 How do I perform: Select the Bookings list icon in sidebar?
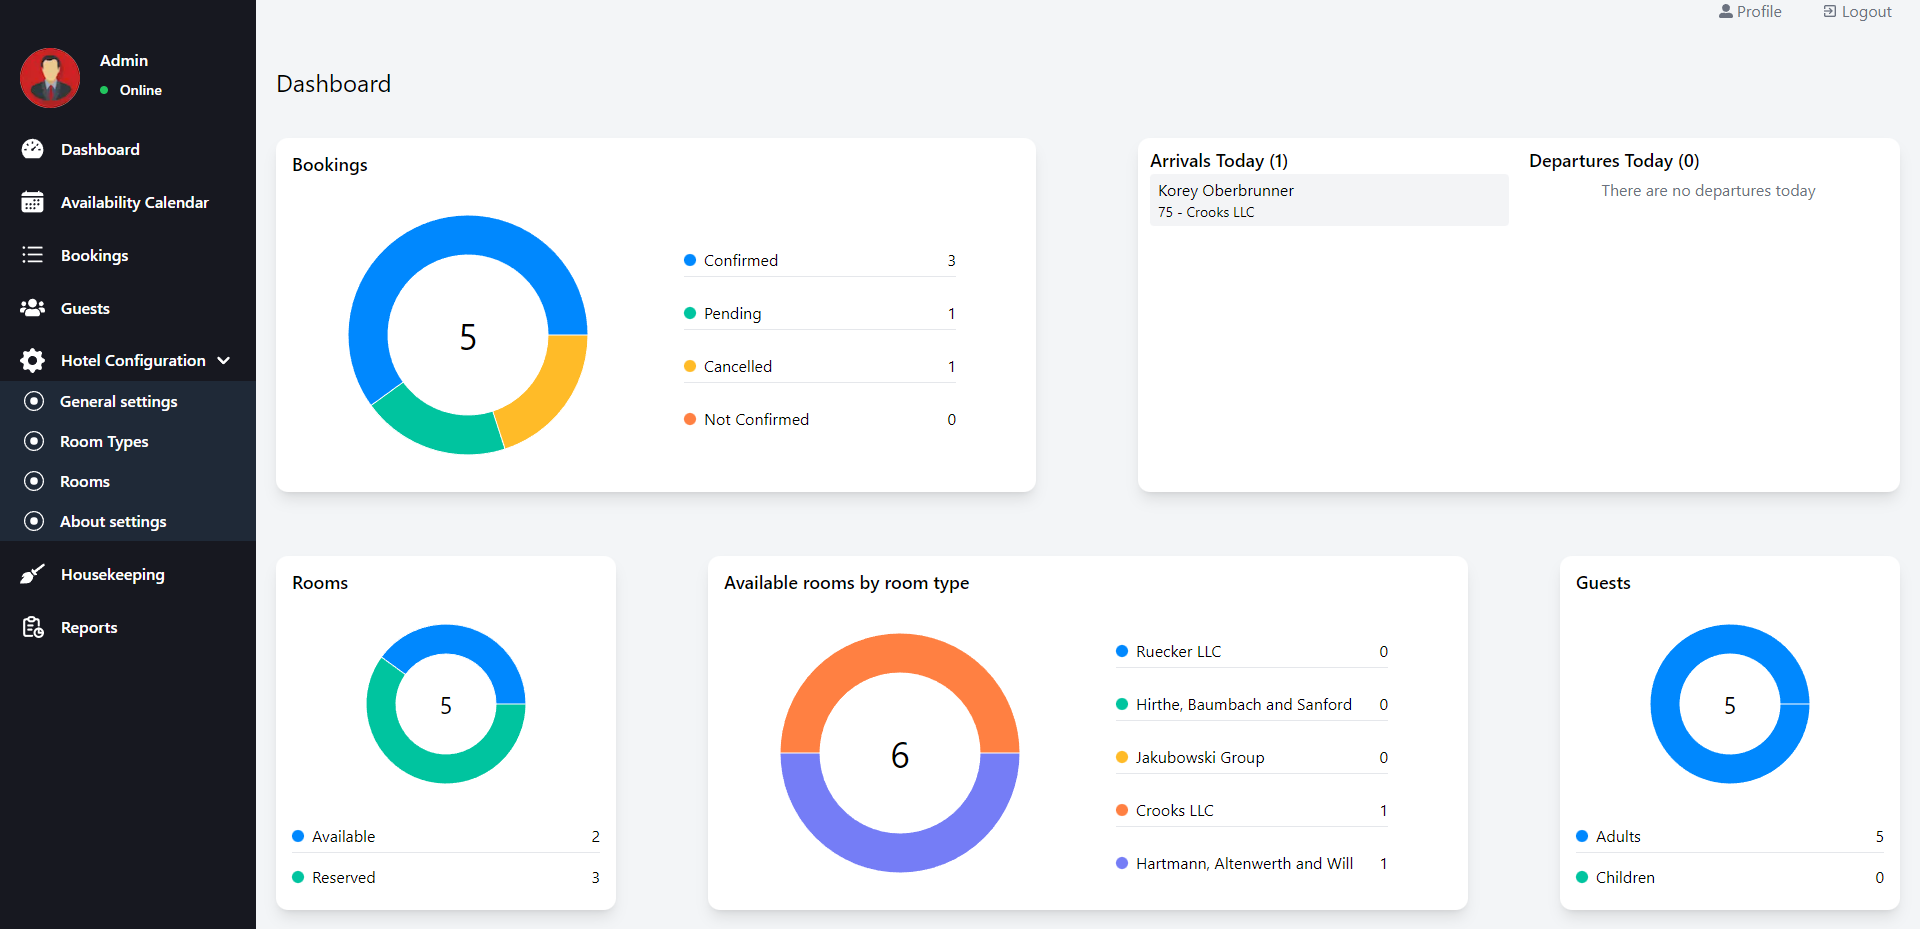[33, 255]
